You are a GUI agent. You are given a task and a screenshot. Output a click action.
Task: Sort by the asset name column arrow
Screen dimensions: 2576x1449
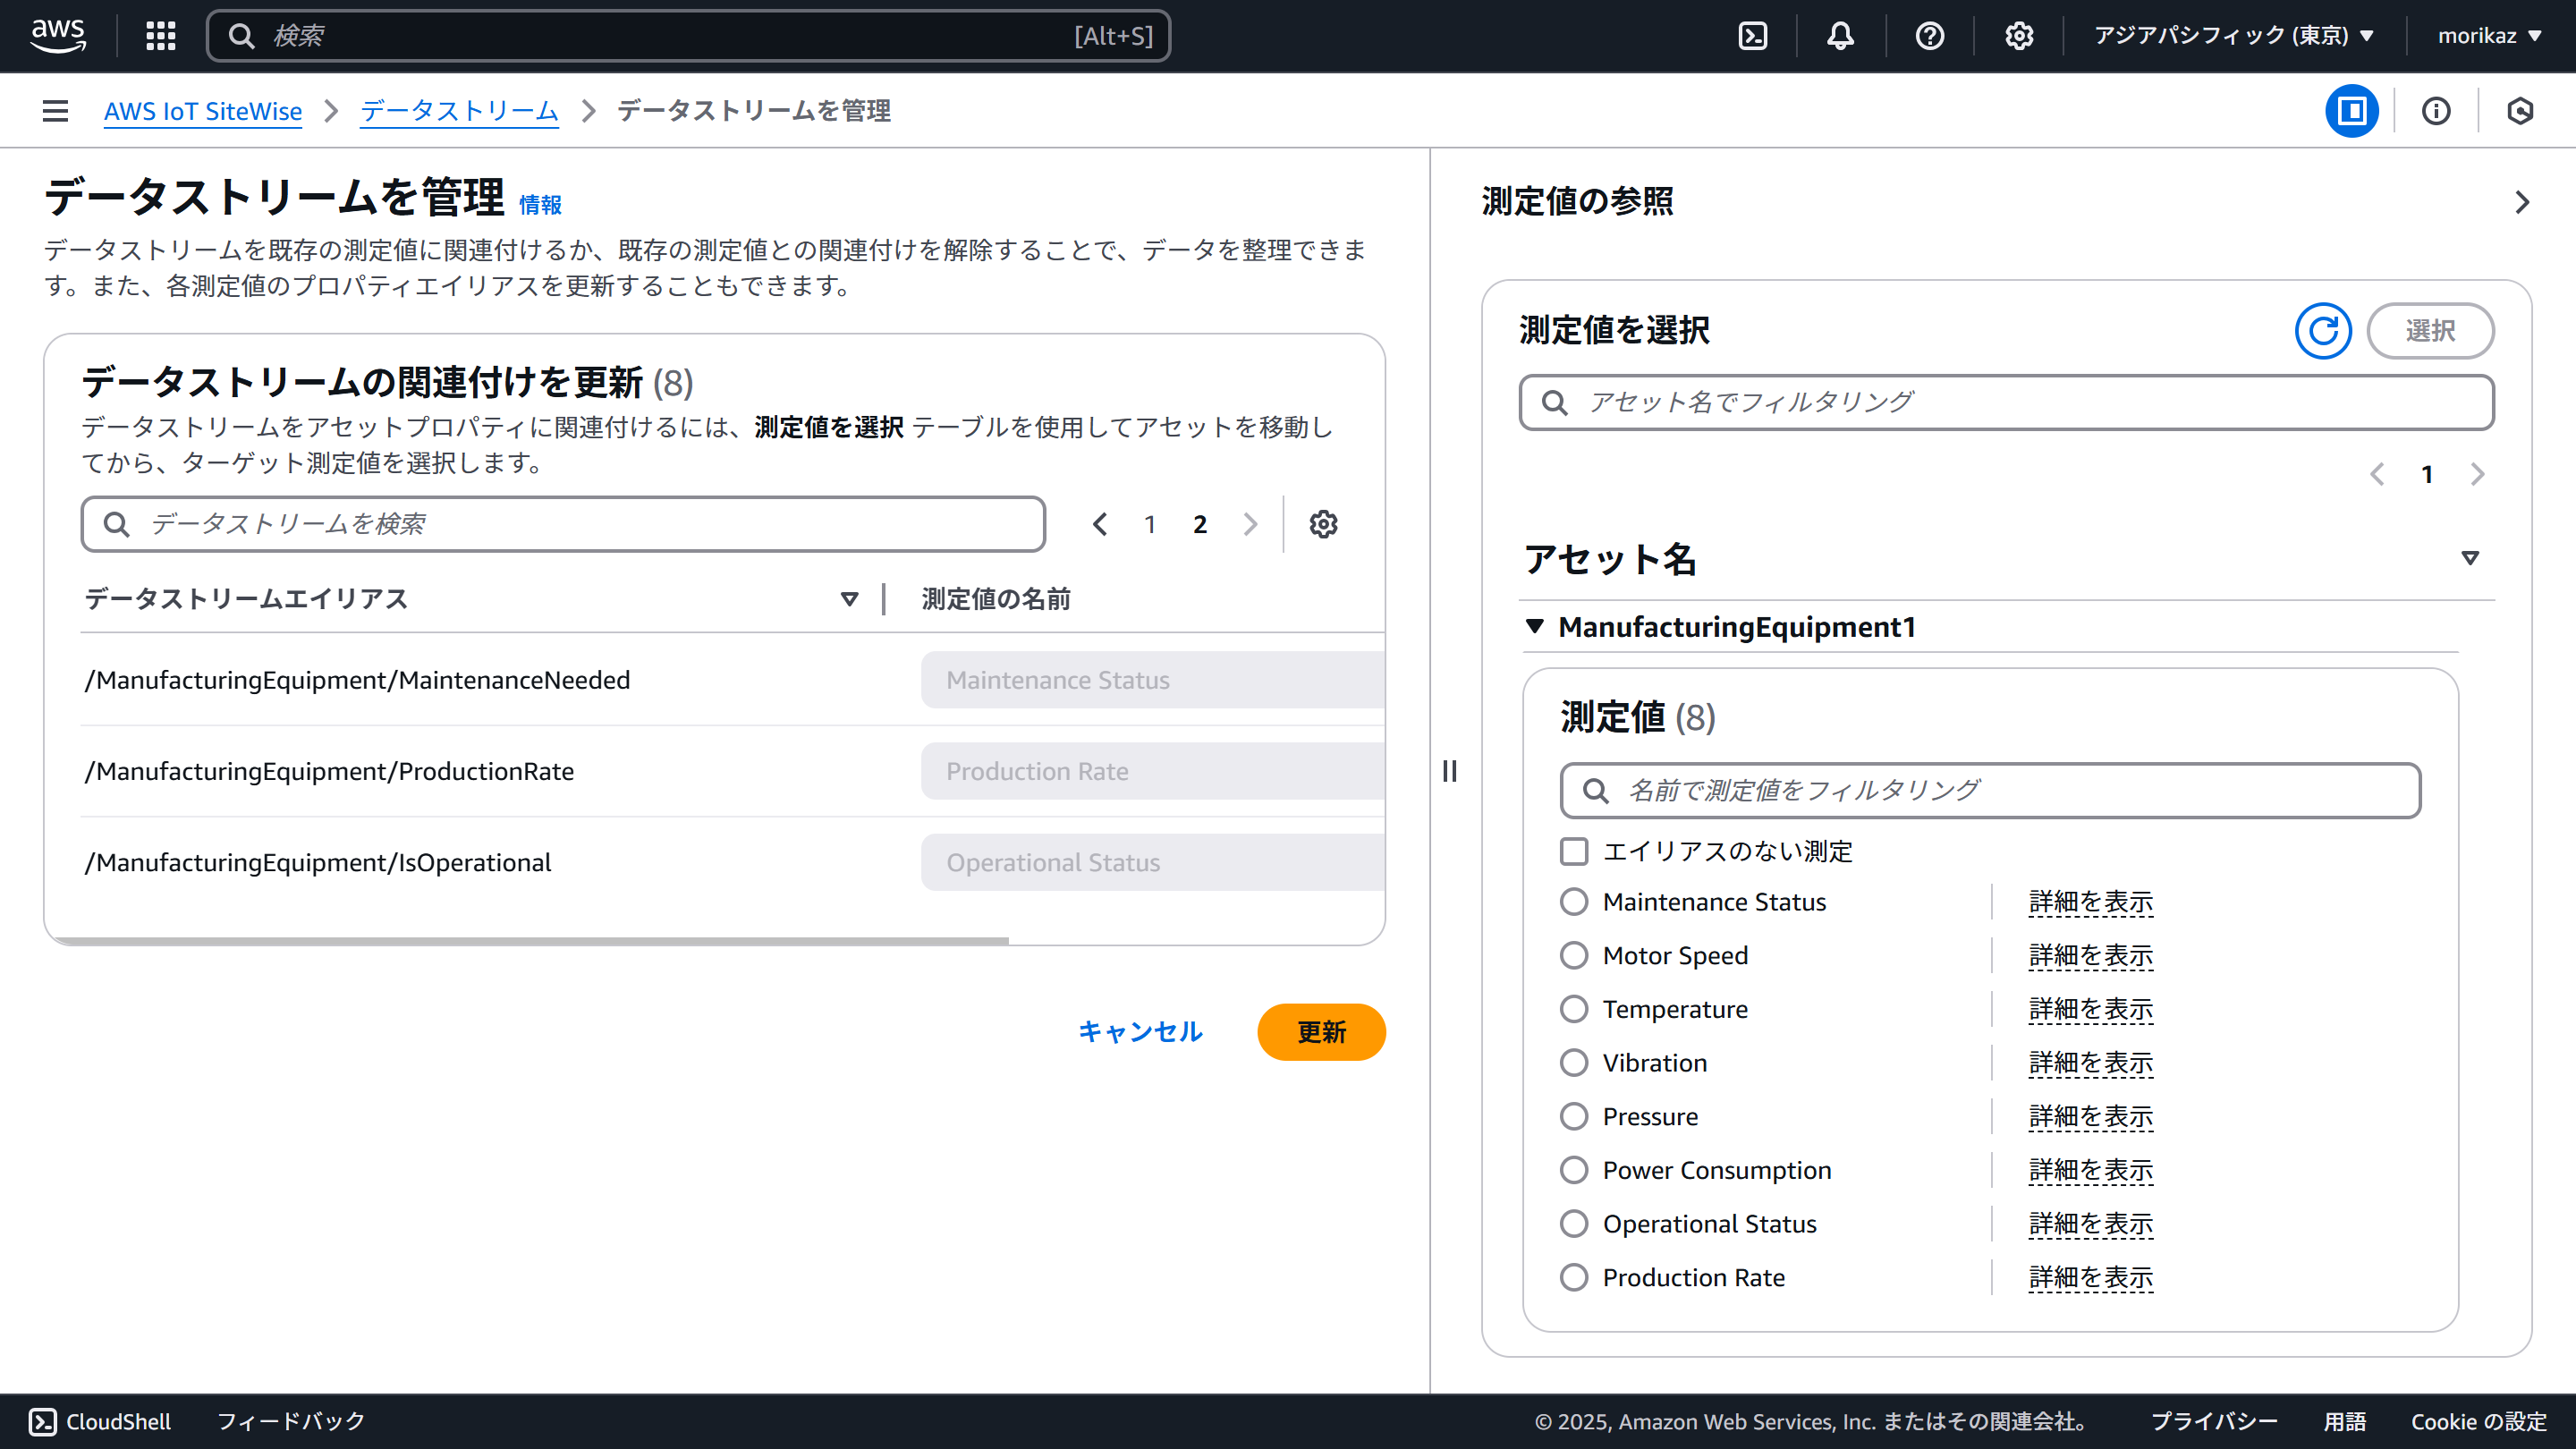click(2470, 558)
